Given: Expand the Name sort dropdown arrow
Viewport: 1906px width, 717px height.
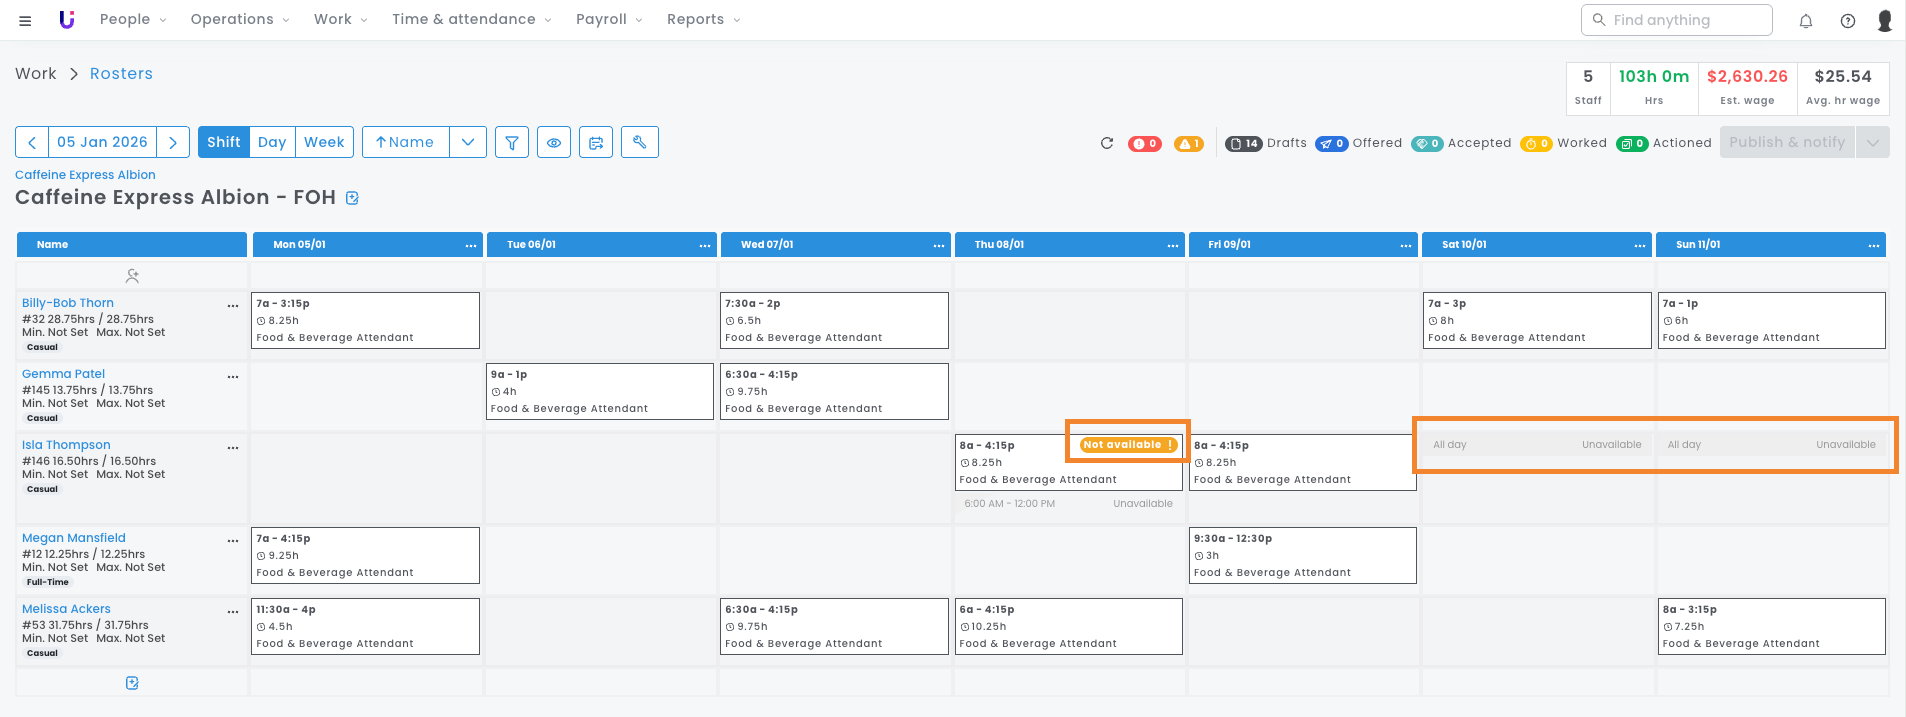Looking at the screenshot, I should click(468, 143).
